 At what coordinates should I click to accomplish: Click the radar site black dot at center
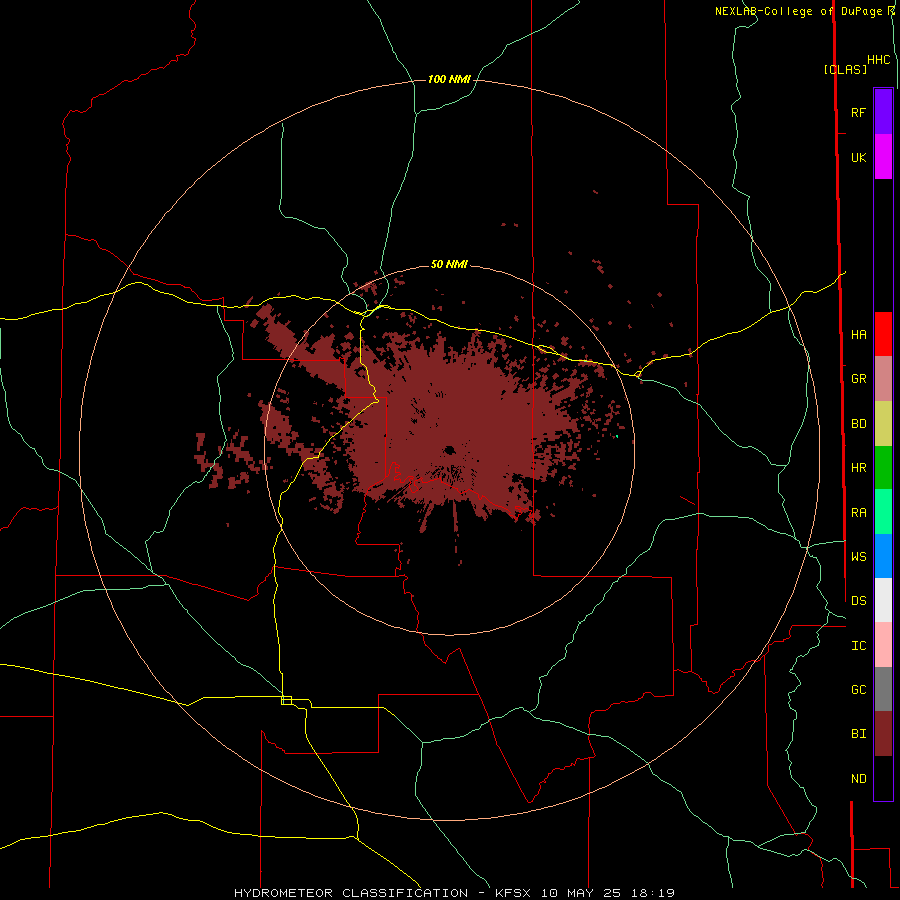[449, 450]
